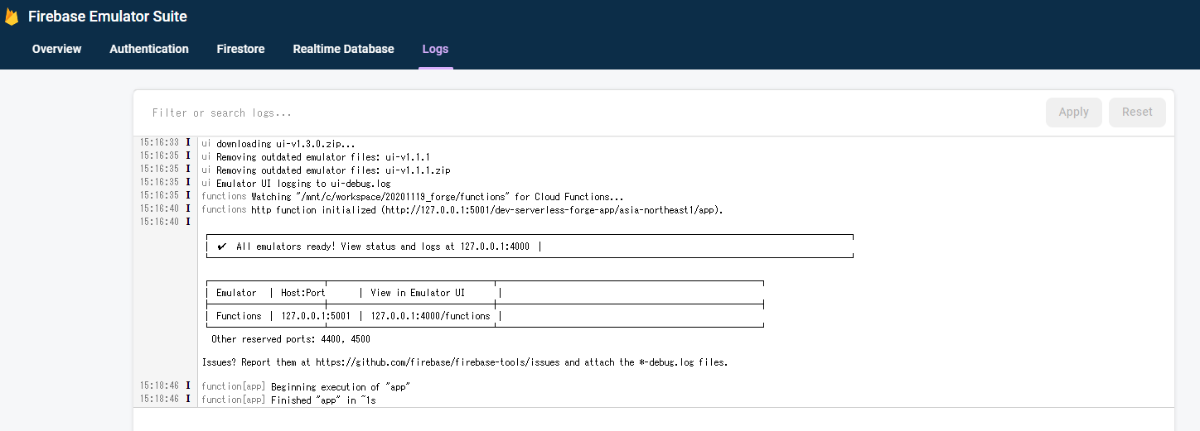Click the Issues report github line
Viewport: 1200px width, 431px height.
tap(465, 361)
